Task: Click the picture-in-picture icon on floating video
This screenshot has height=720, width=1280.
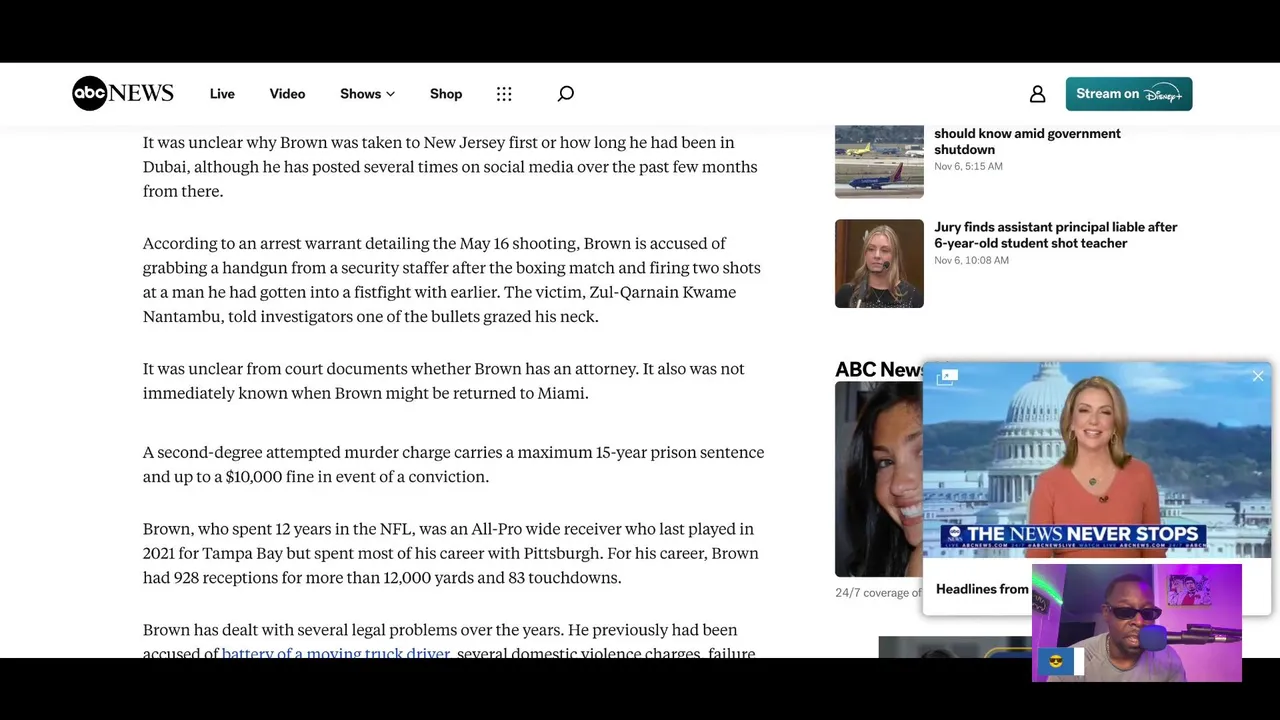Action: pyautogui.click(x=947, y=377)
